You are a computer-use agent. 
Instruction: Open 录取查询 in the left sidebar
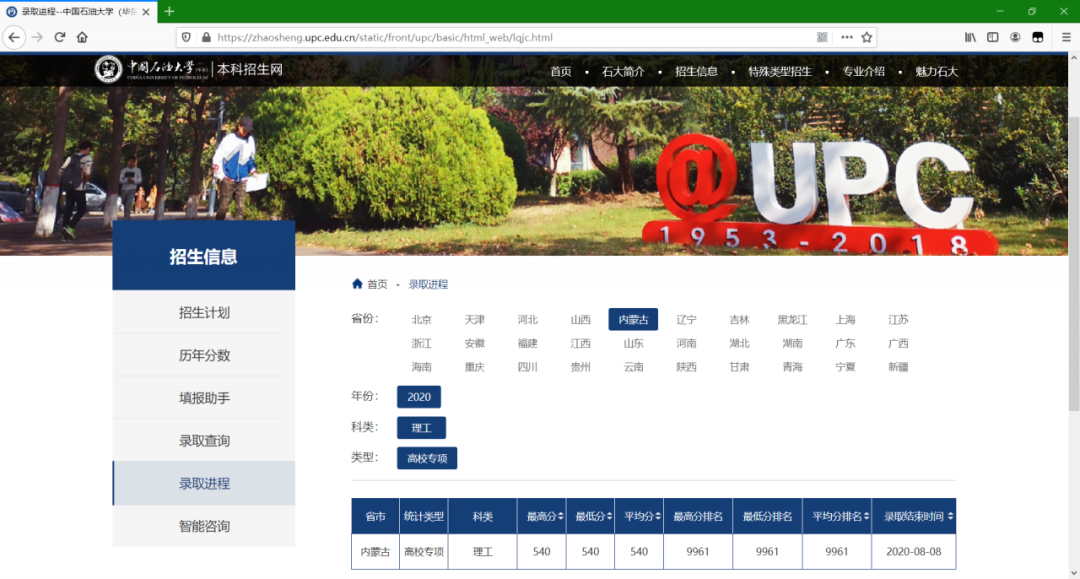tap(202, 440)
